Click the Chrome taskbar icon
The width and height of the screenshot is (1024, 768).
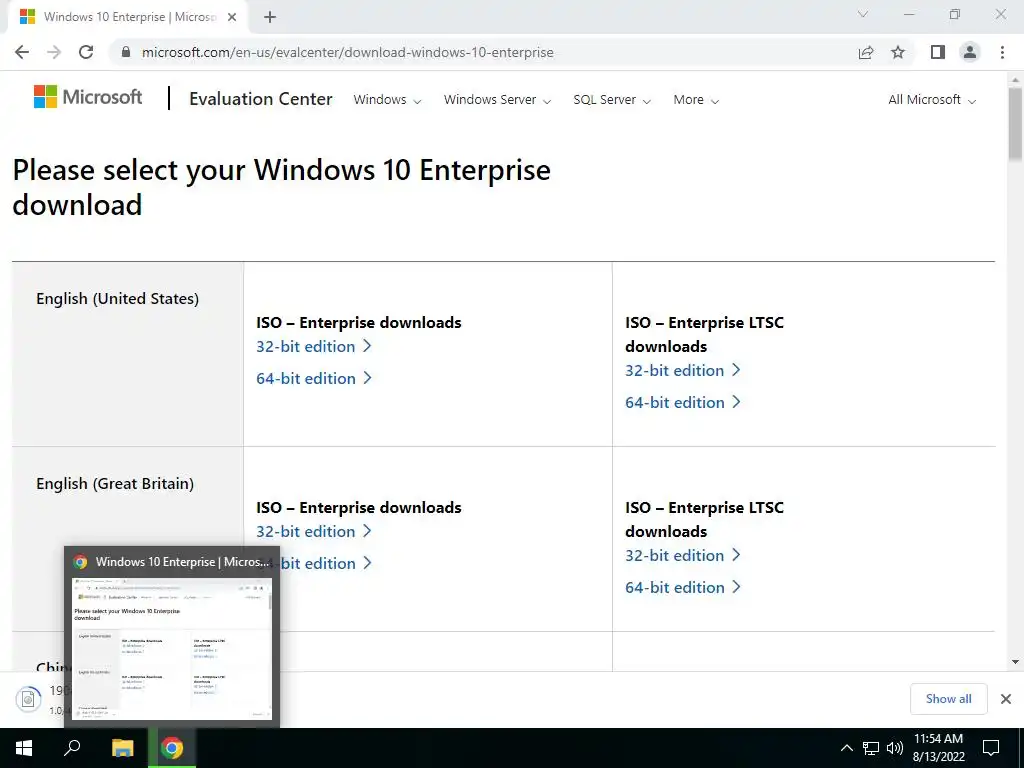[172, 748]
